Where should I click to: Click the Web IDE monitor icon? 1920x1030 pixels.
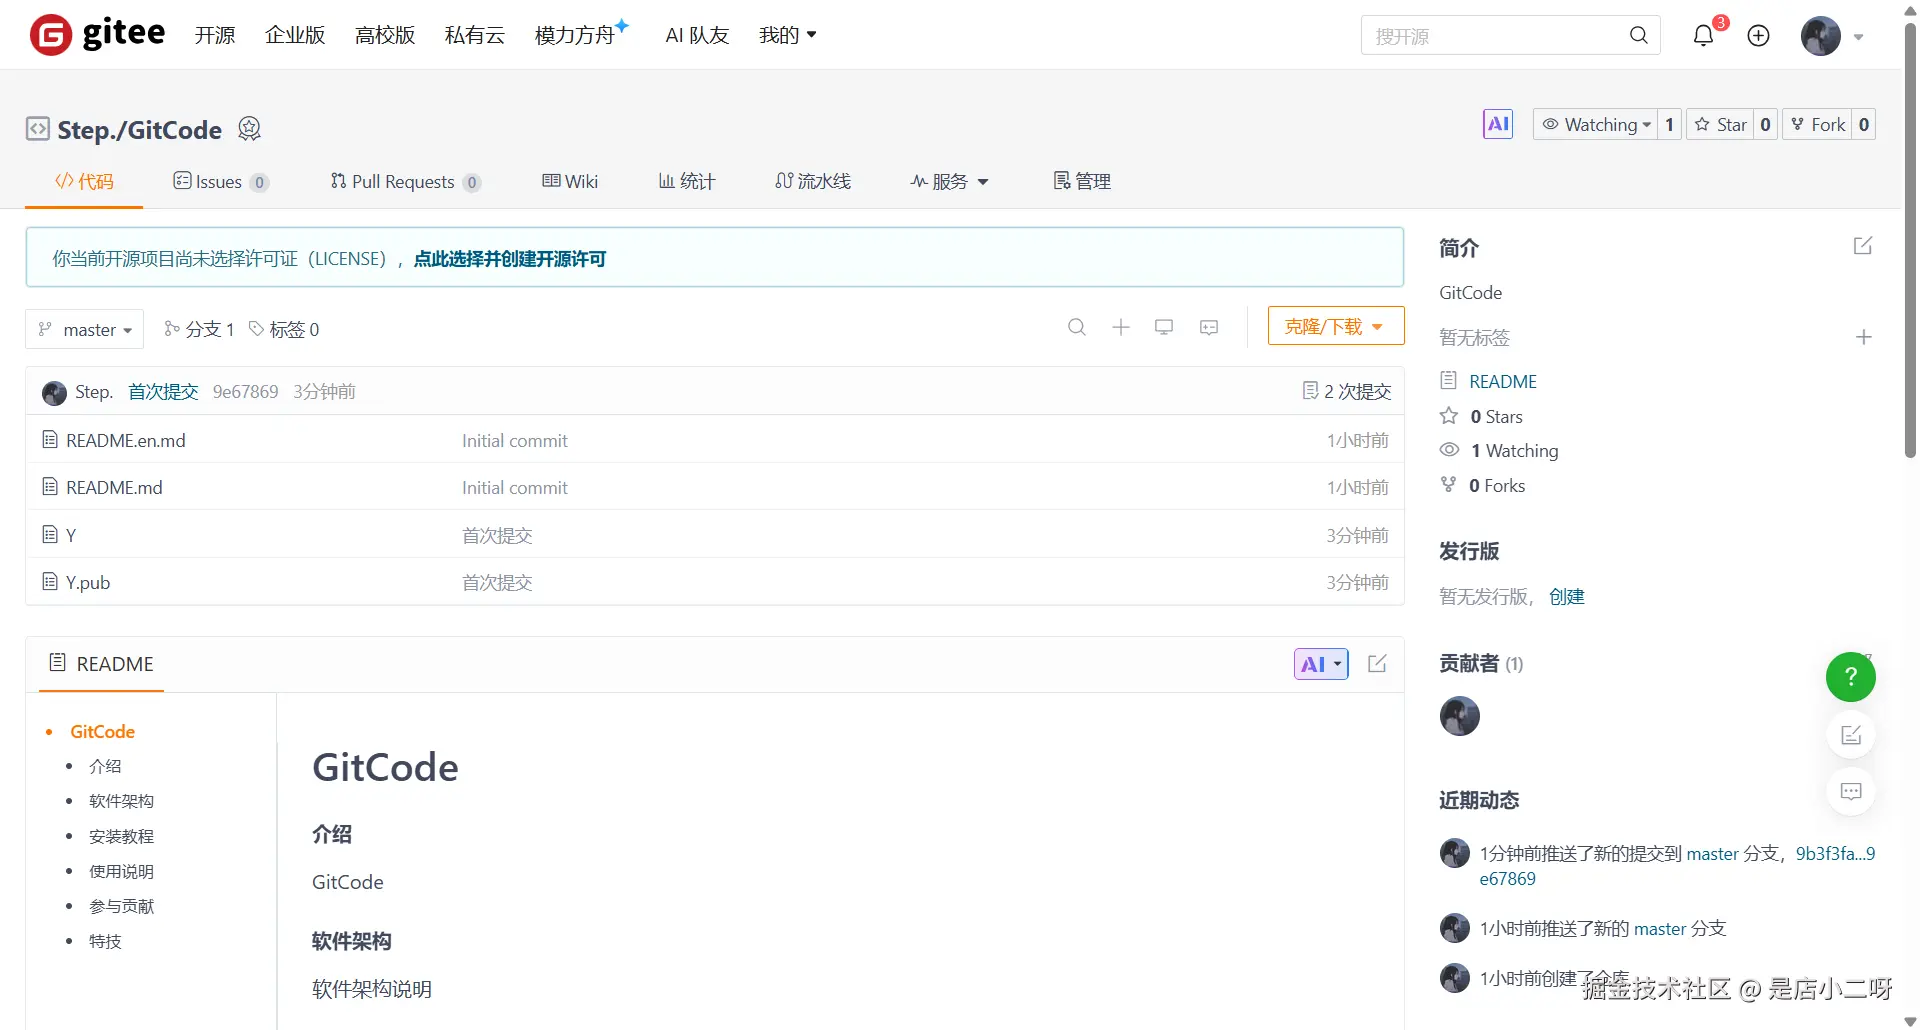click(1164, 327)
